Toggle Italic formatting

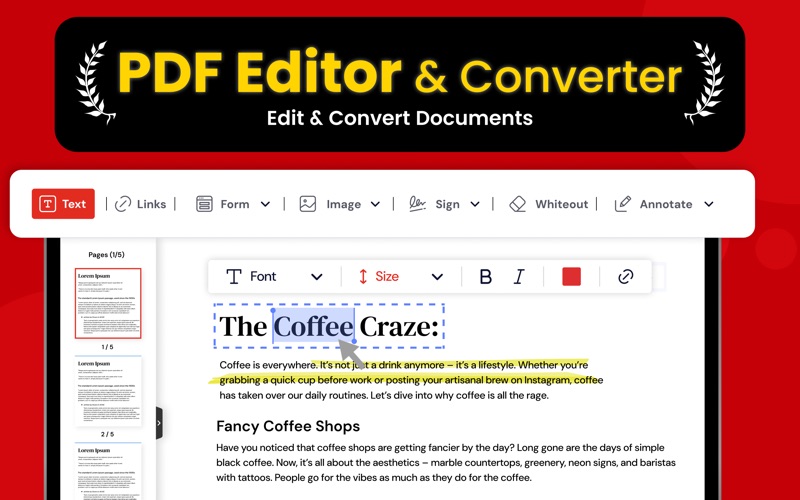click(x=519, y=277)
